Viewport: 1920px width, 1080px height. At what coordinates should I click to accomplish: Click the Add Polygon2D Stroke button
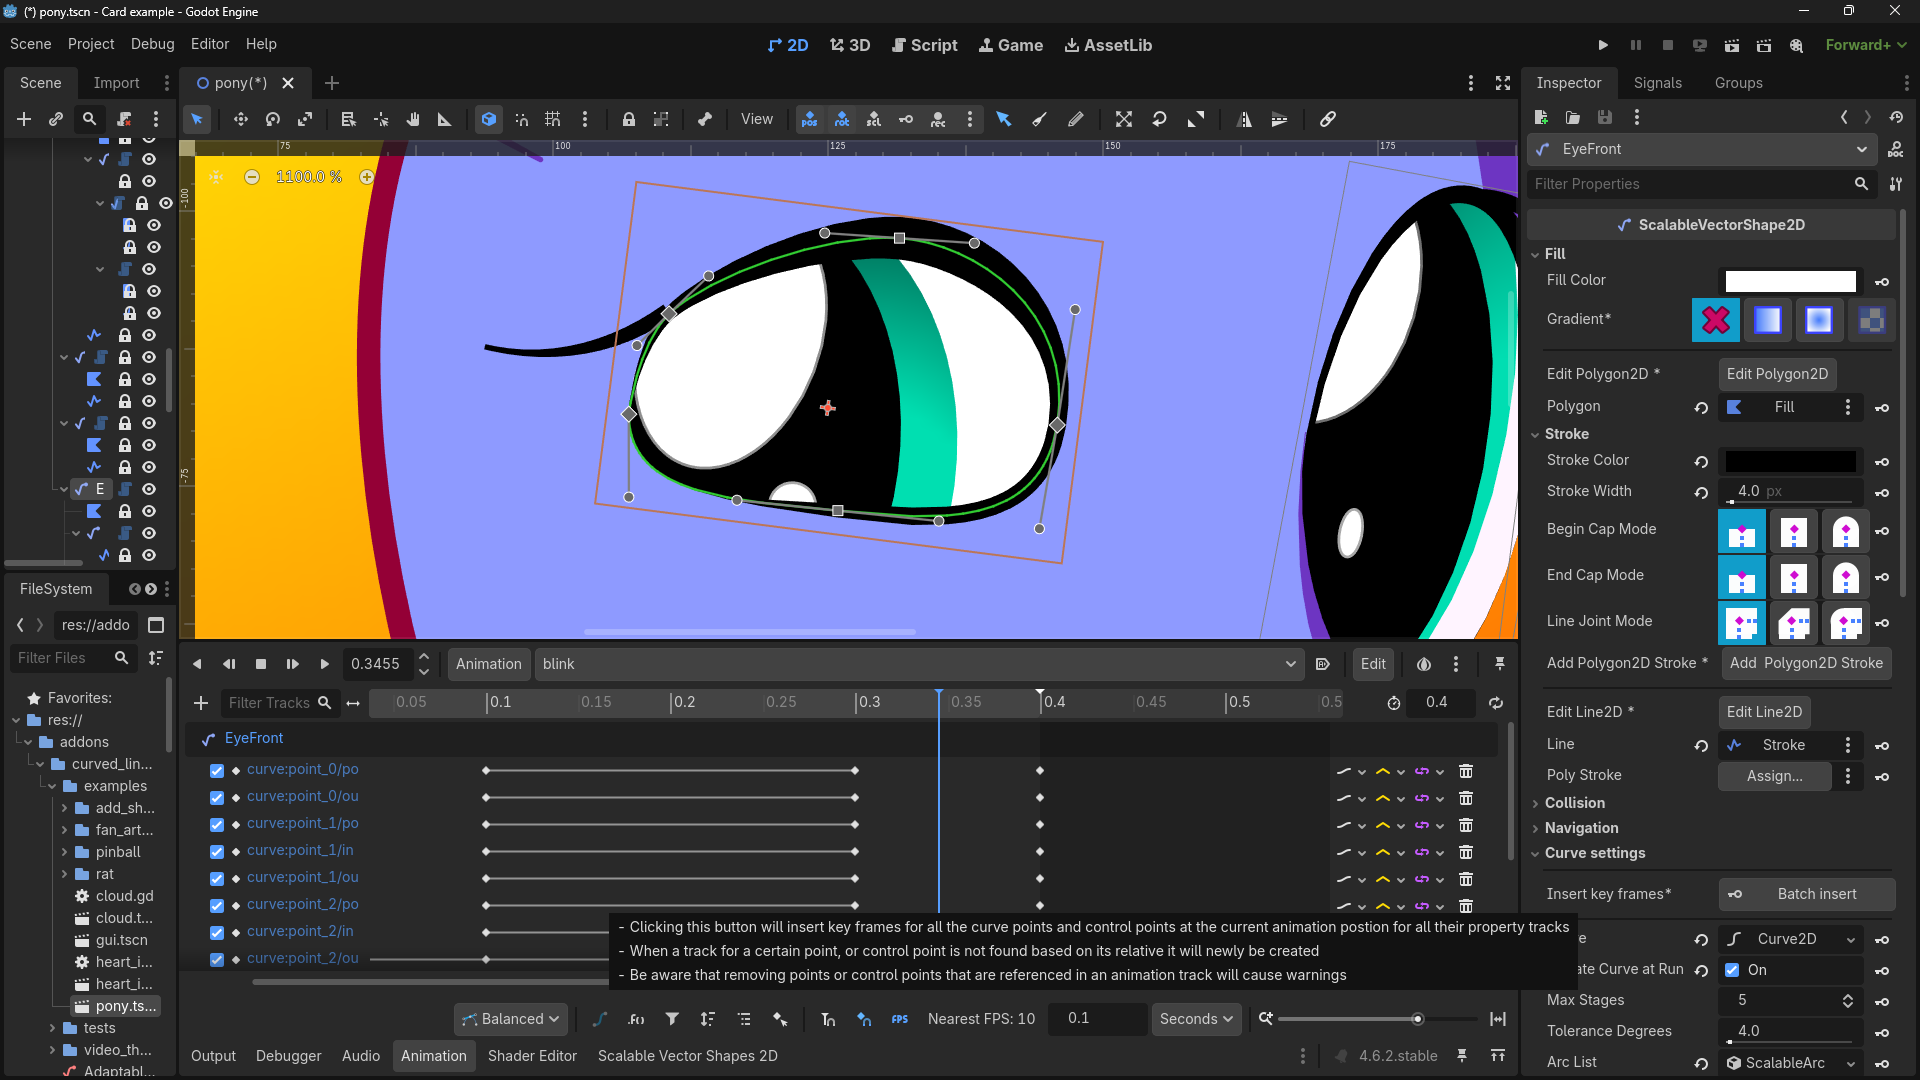(x=1806, y=663)
